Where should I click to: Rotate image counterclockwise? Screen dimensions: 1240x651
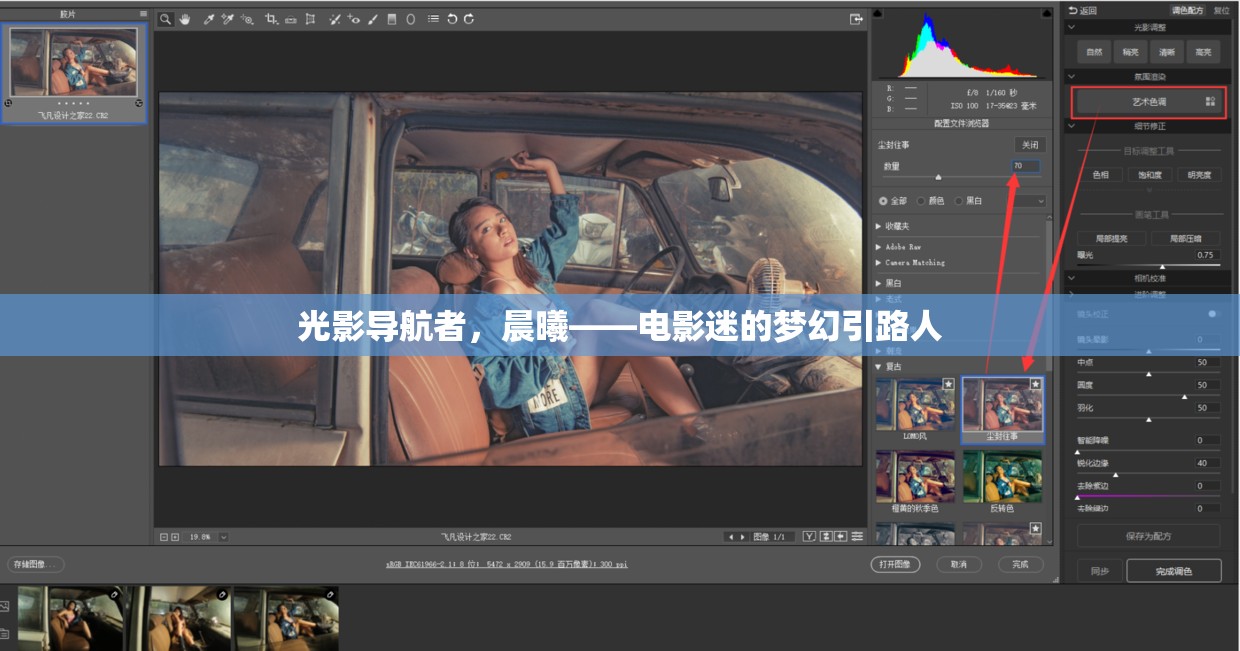452,19
